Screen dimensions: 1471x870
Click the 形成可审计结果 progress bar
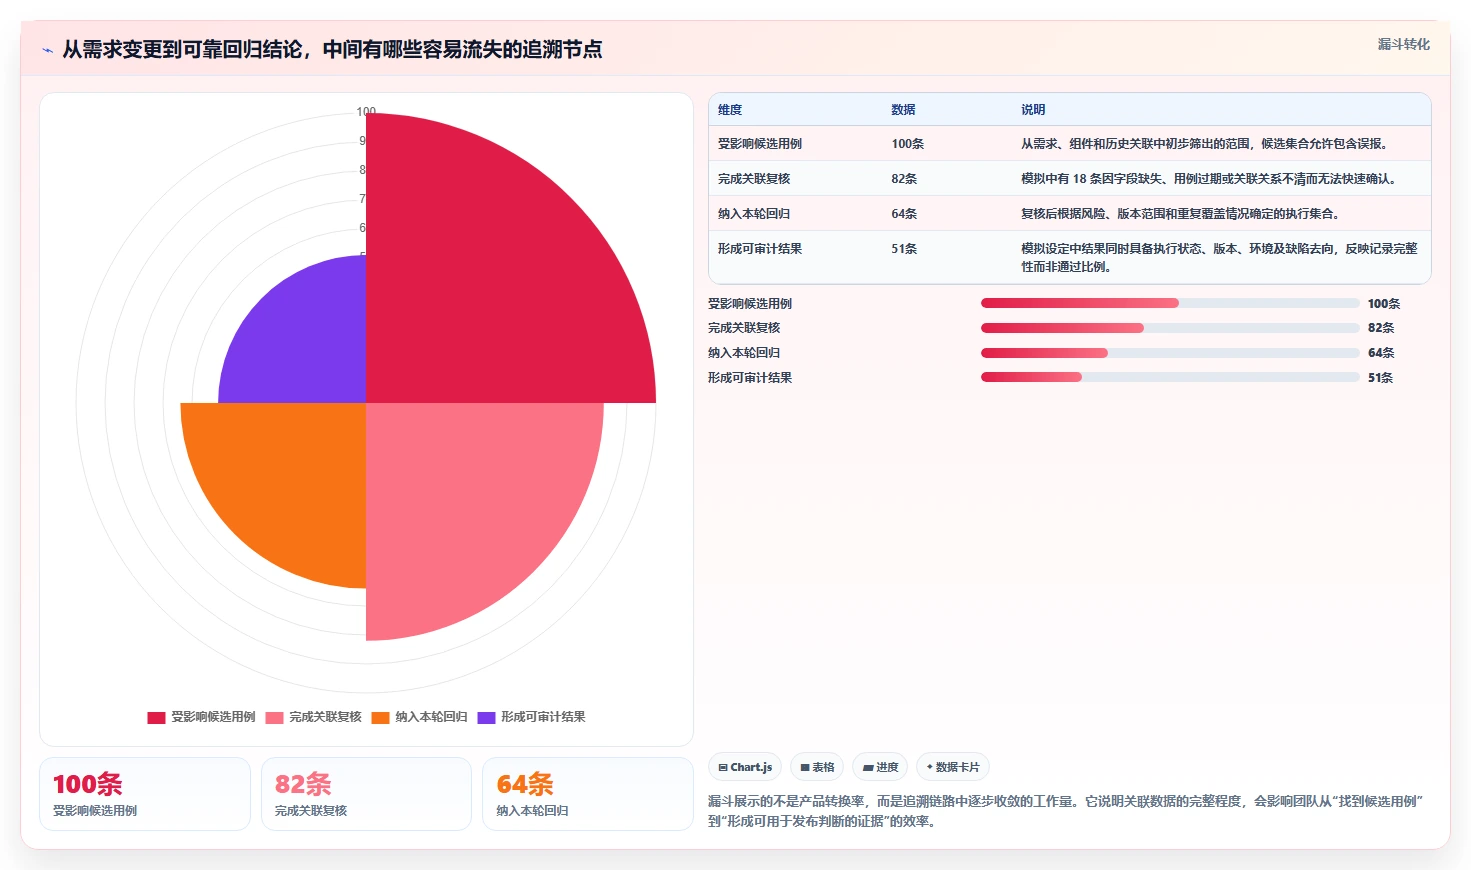click(1170, 377)
